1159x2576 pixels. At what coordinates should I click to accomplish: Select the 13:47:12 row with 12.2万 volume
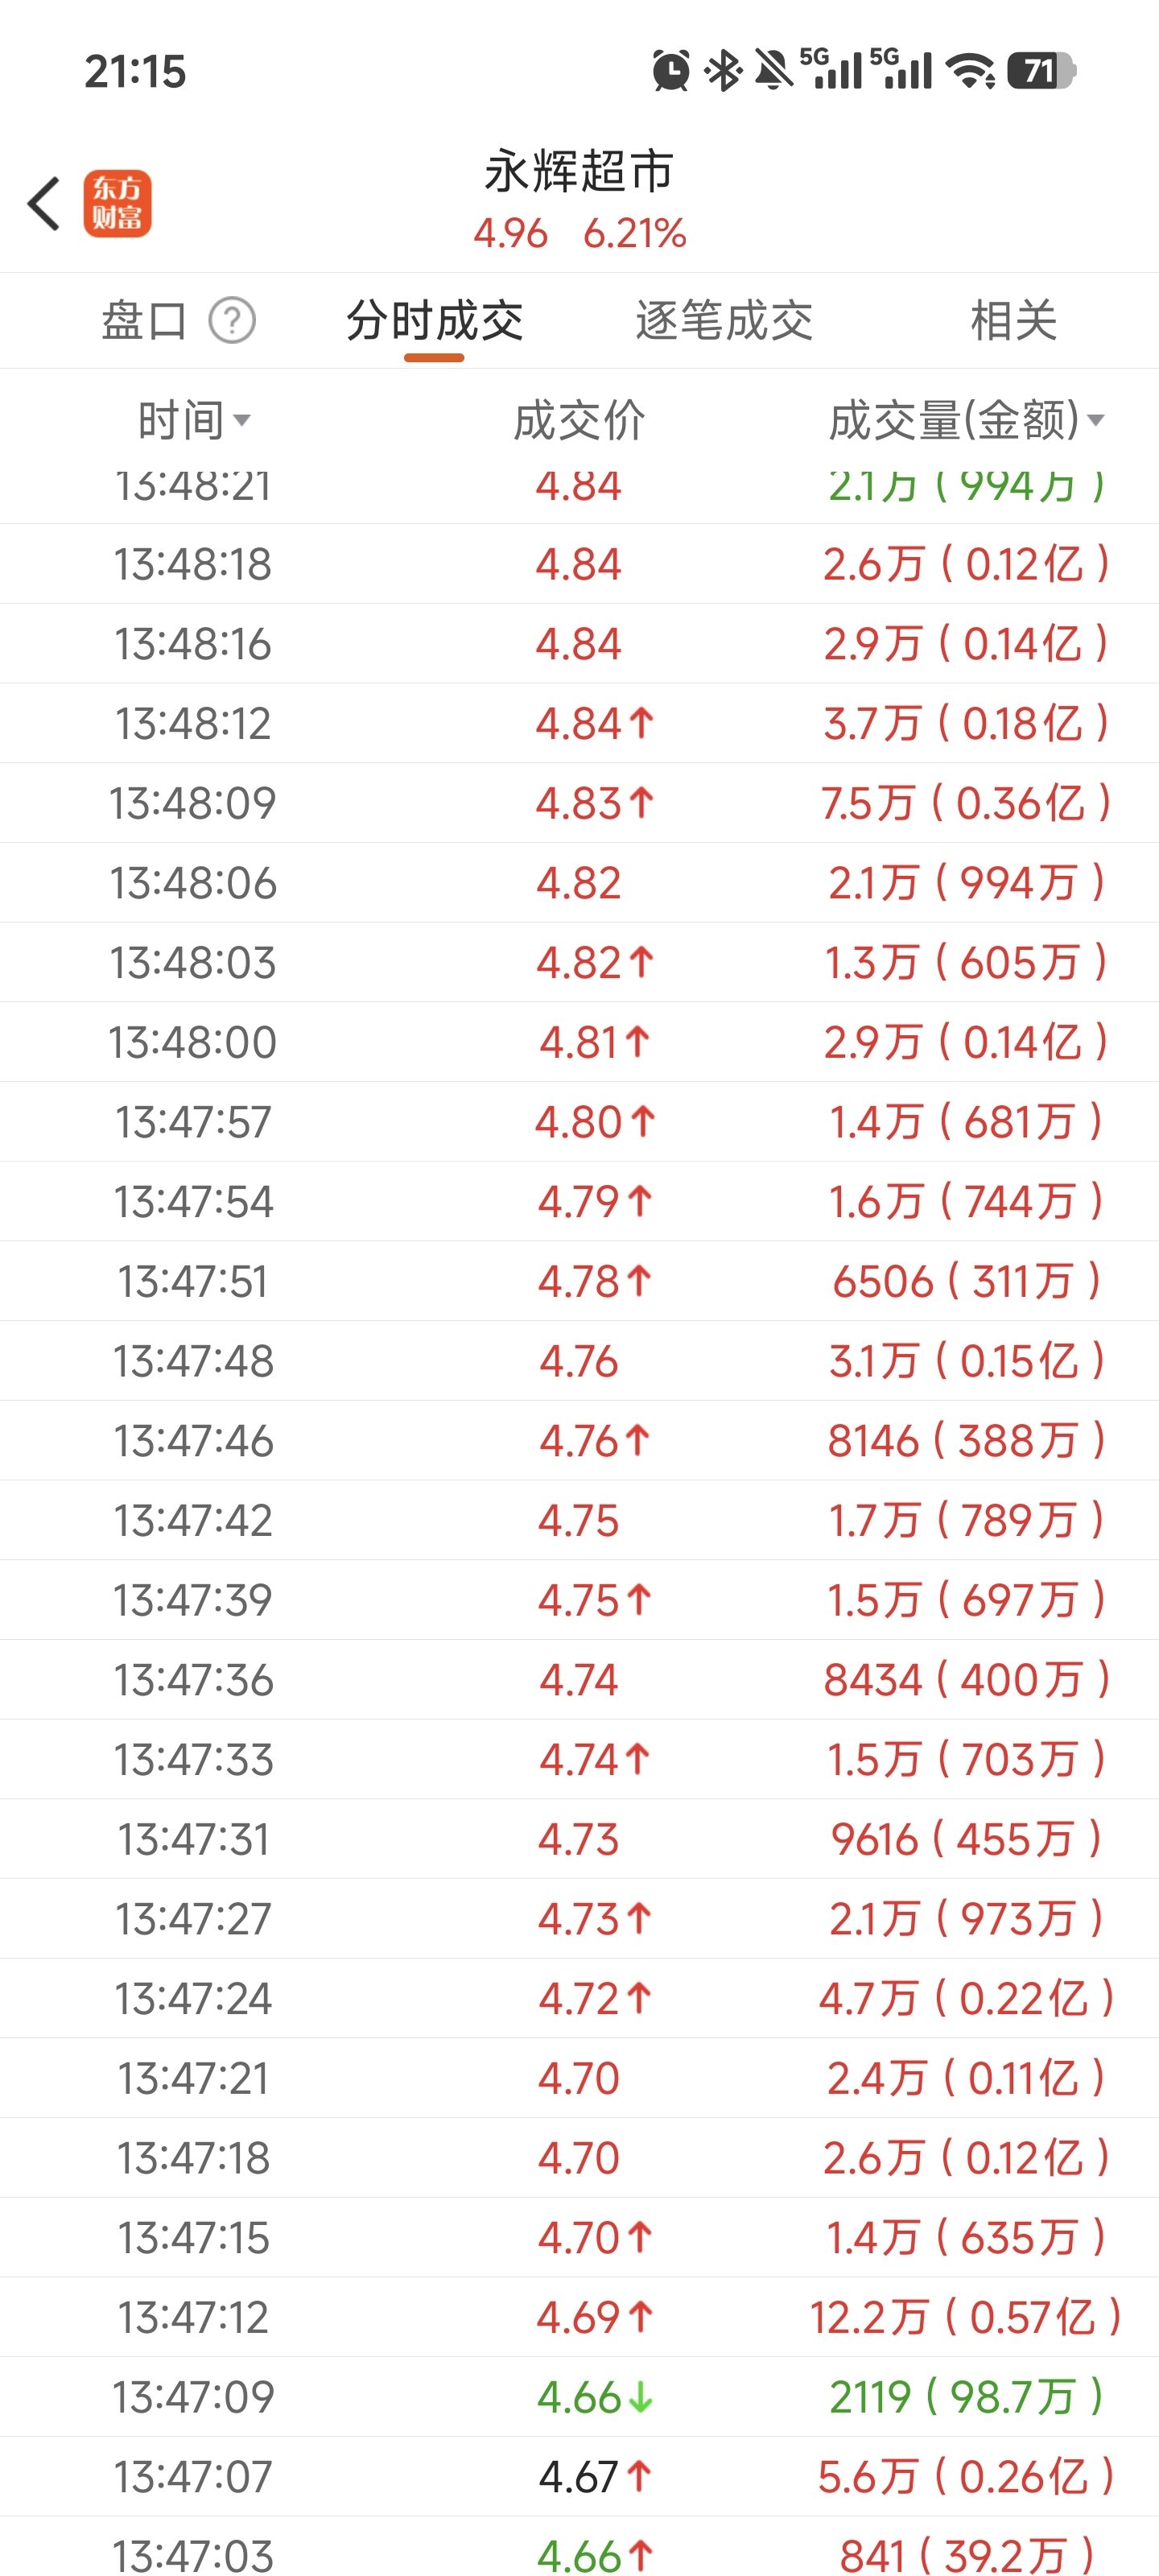pyautogui.click(x=579, y=2317)
